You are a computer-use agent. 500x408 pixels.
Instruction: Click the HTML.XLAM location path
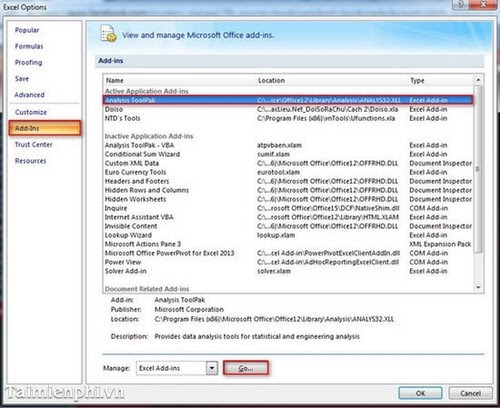point(328,217)
